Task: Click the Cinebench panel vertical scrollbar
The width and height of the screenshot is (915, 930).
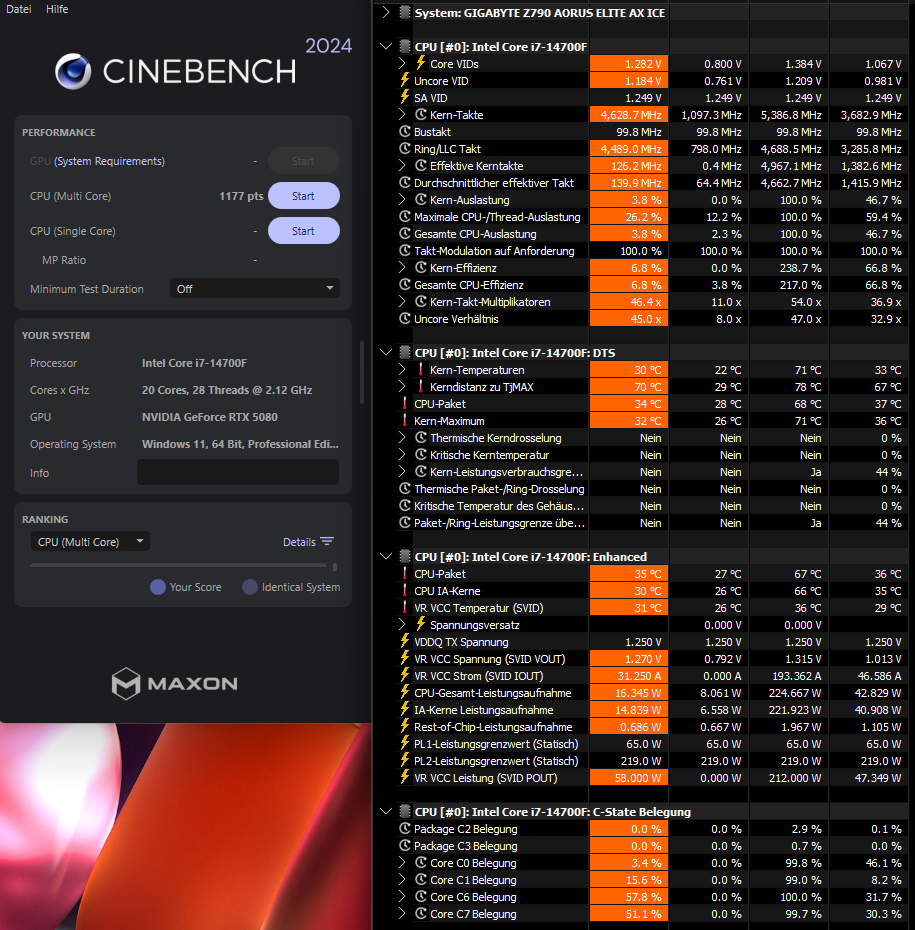Action: [362, 372]
